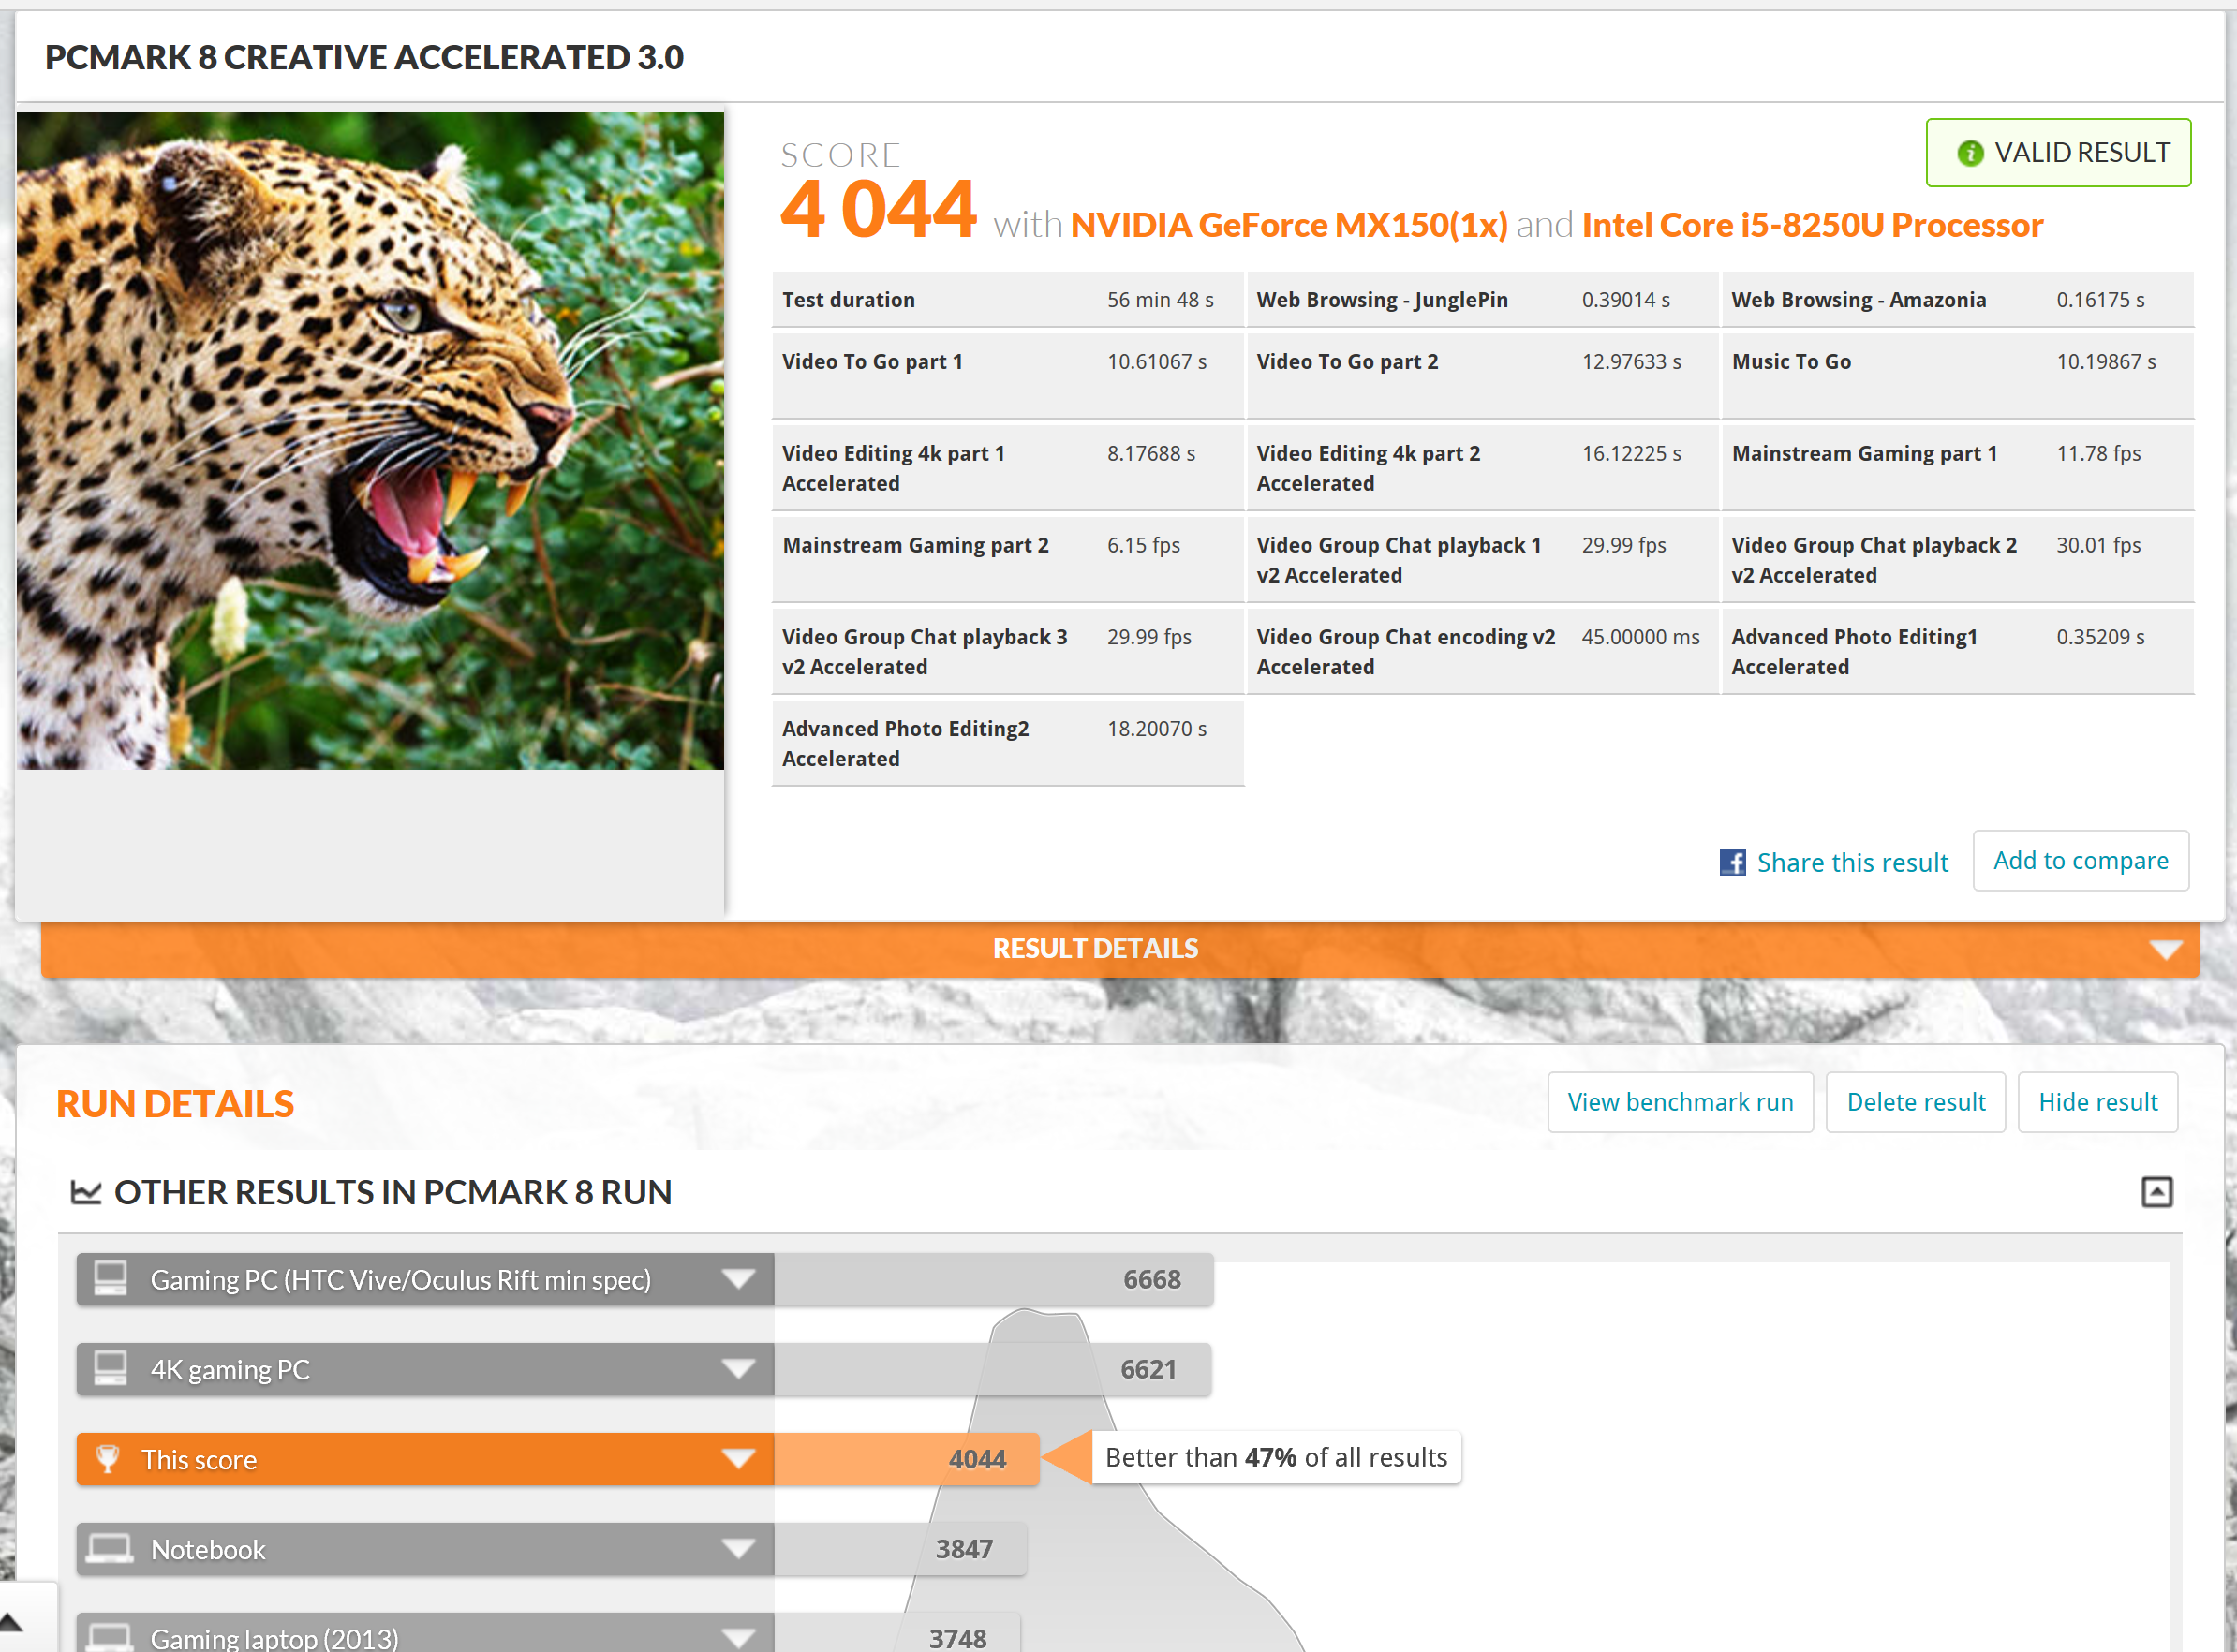Click Music To Go value 10.19867 s

(2106, 362)
